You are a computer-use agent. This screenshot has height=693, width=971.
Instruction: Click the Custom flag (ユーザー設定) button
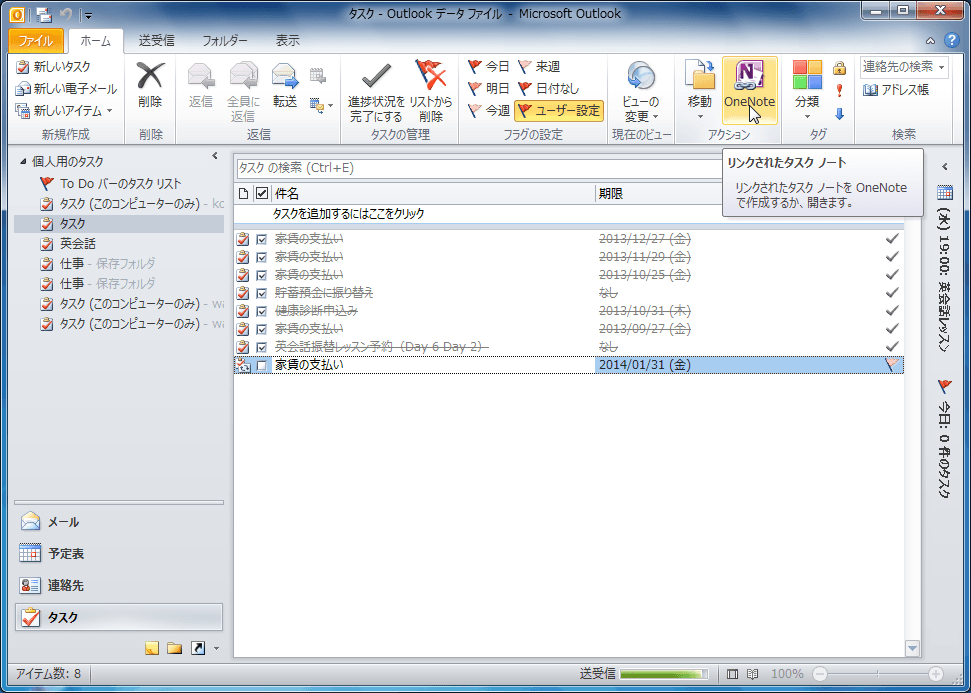pyautogui.click(x=559, y=111)
